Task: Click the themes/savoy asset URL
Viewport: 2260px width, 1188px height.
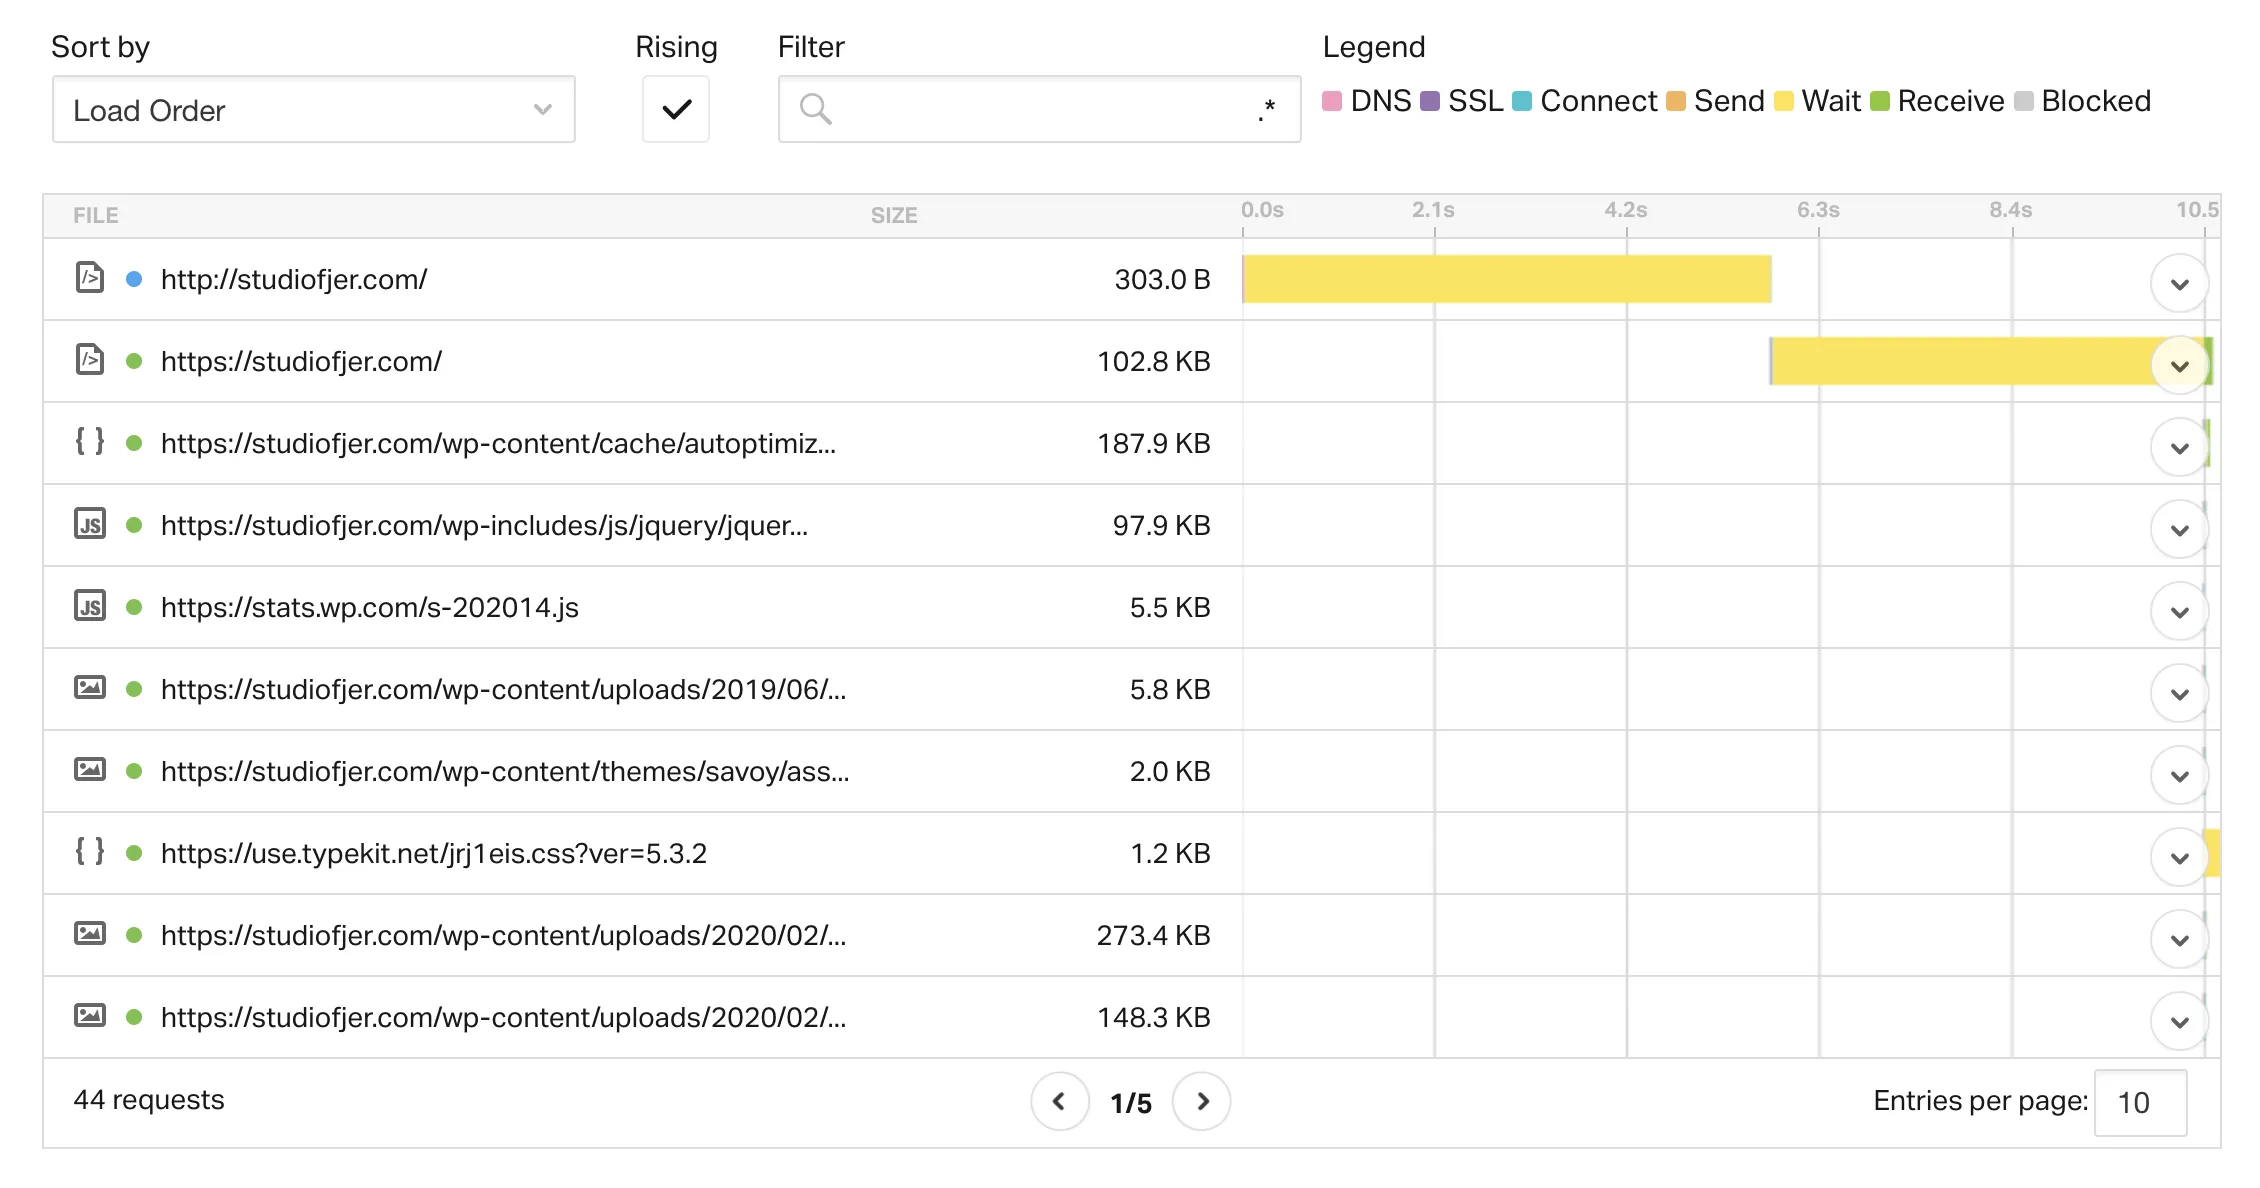Action: pos(505,771)
